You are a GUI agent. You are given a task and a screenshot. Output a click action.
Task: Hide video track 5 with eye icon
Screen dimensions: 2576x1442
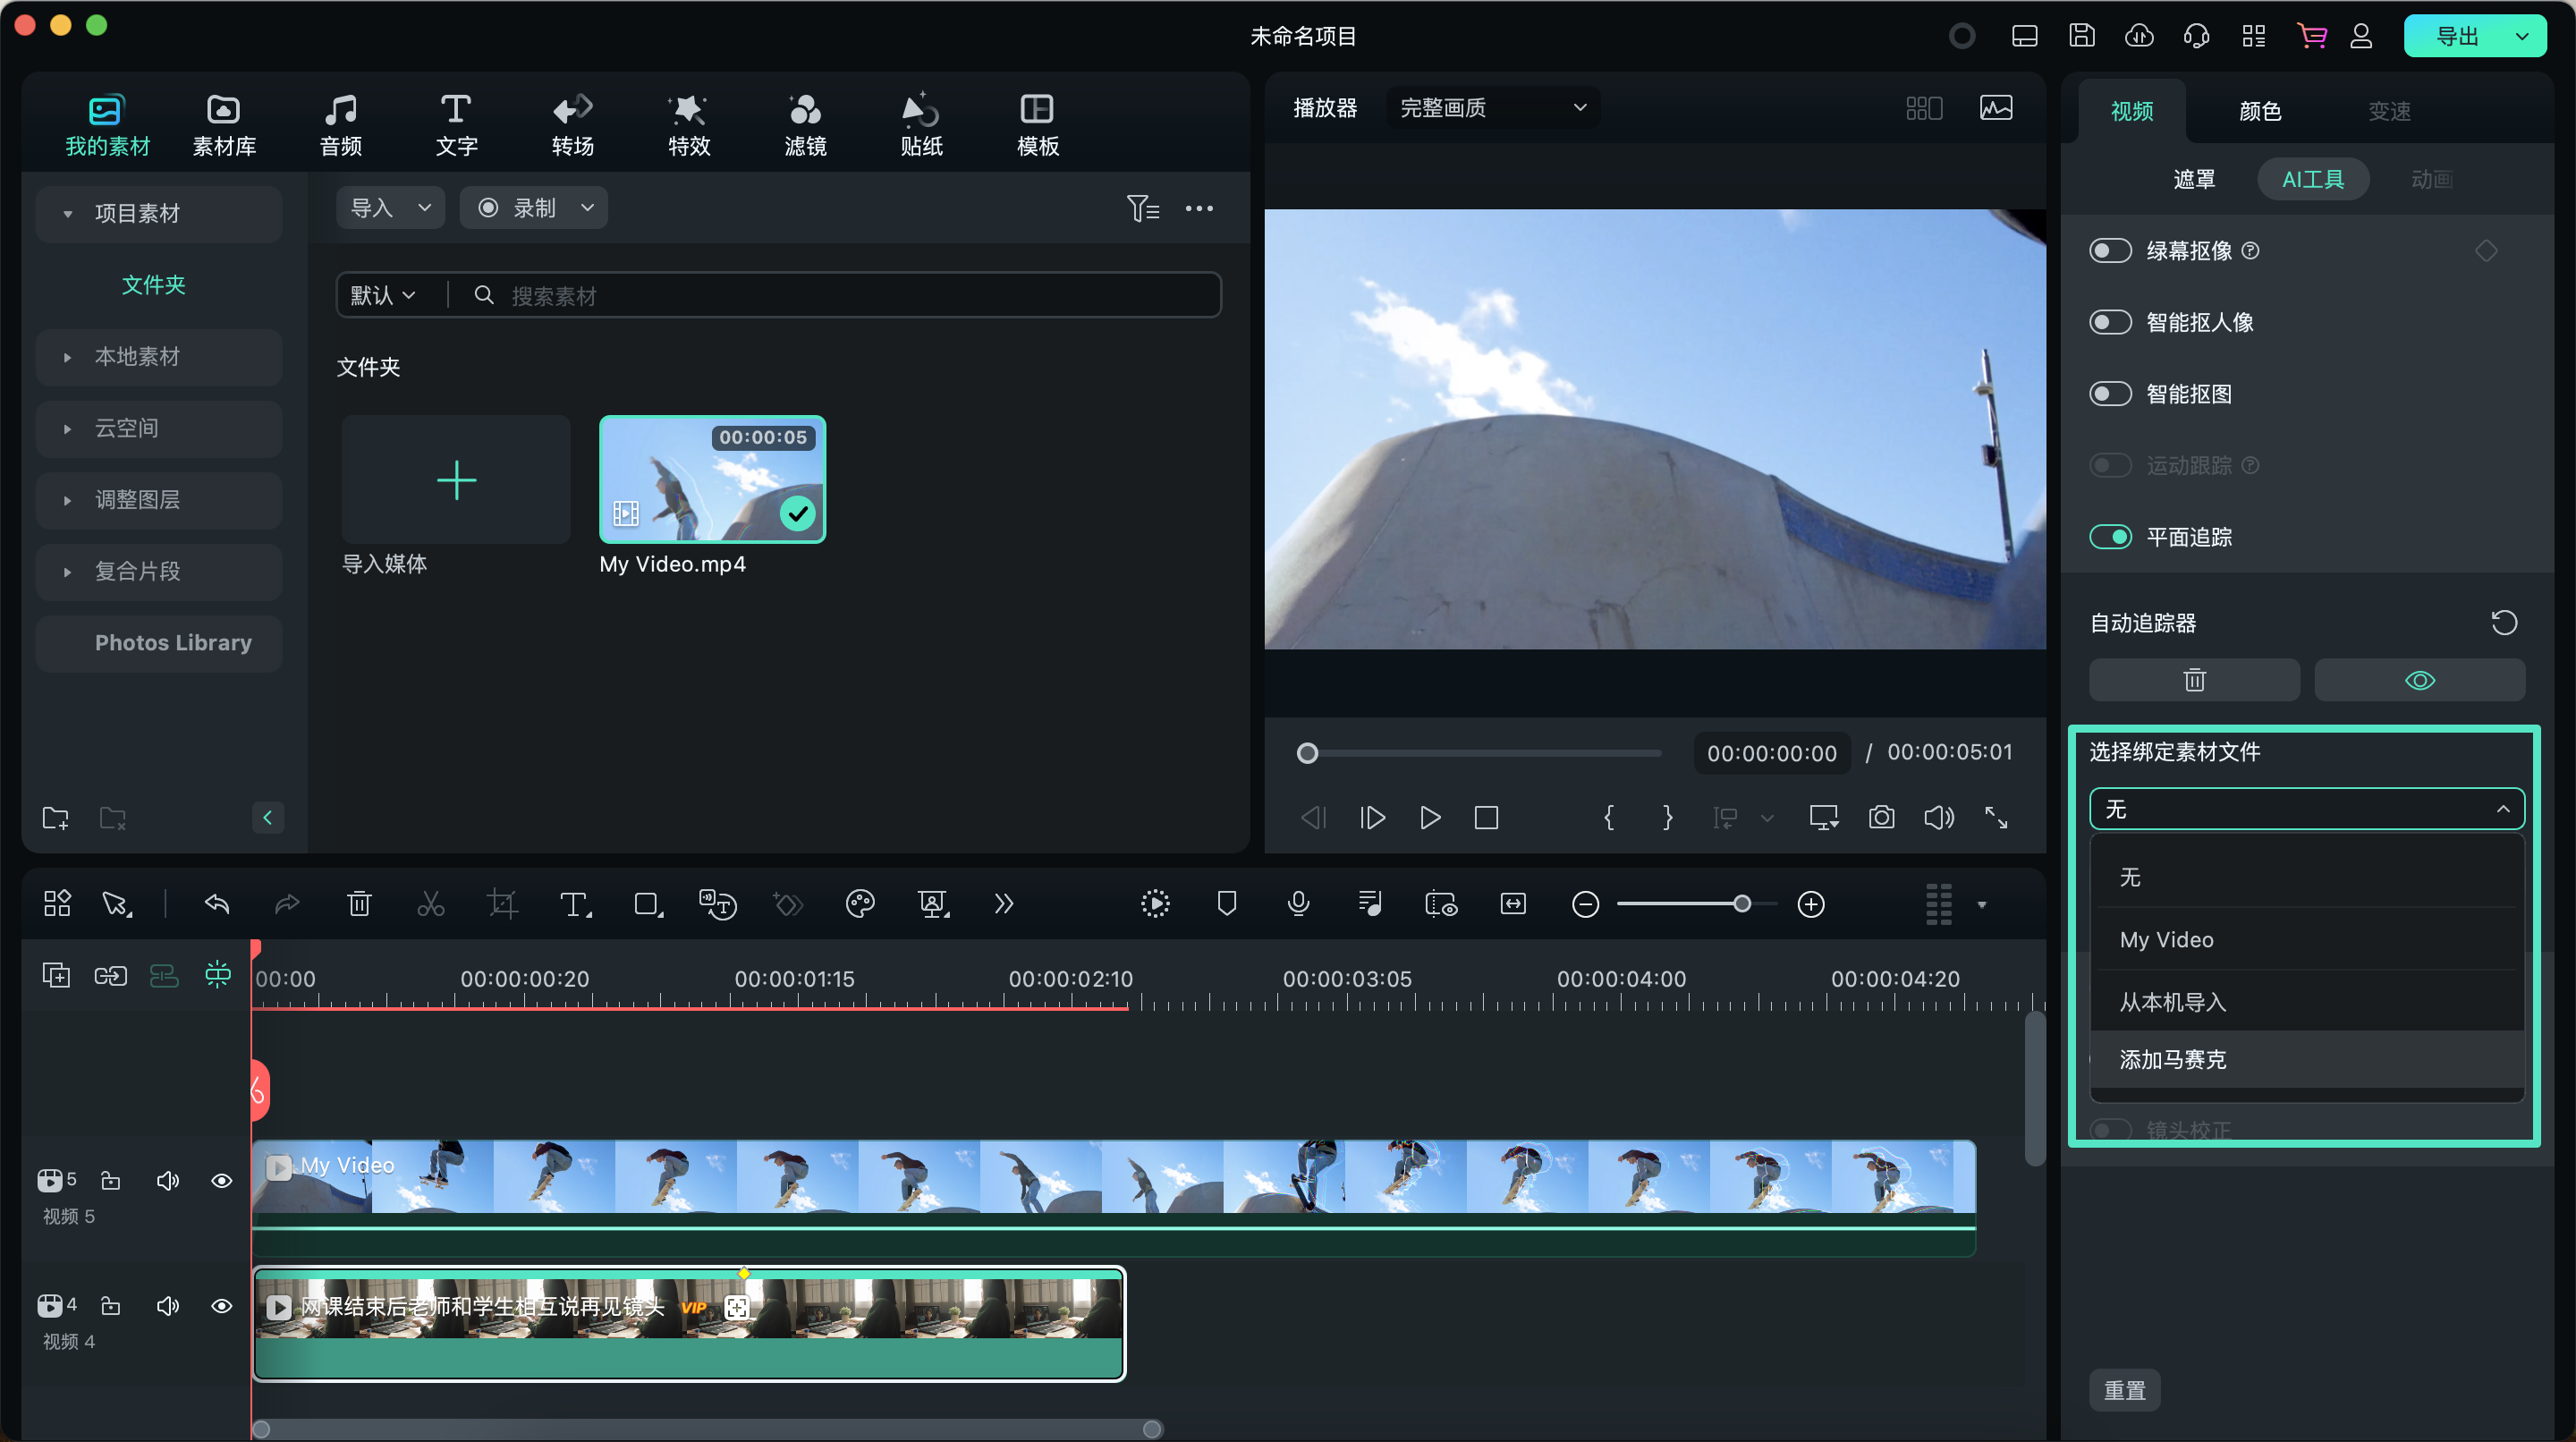222,1181
